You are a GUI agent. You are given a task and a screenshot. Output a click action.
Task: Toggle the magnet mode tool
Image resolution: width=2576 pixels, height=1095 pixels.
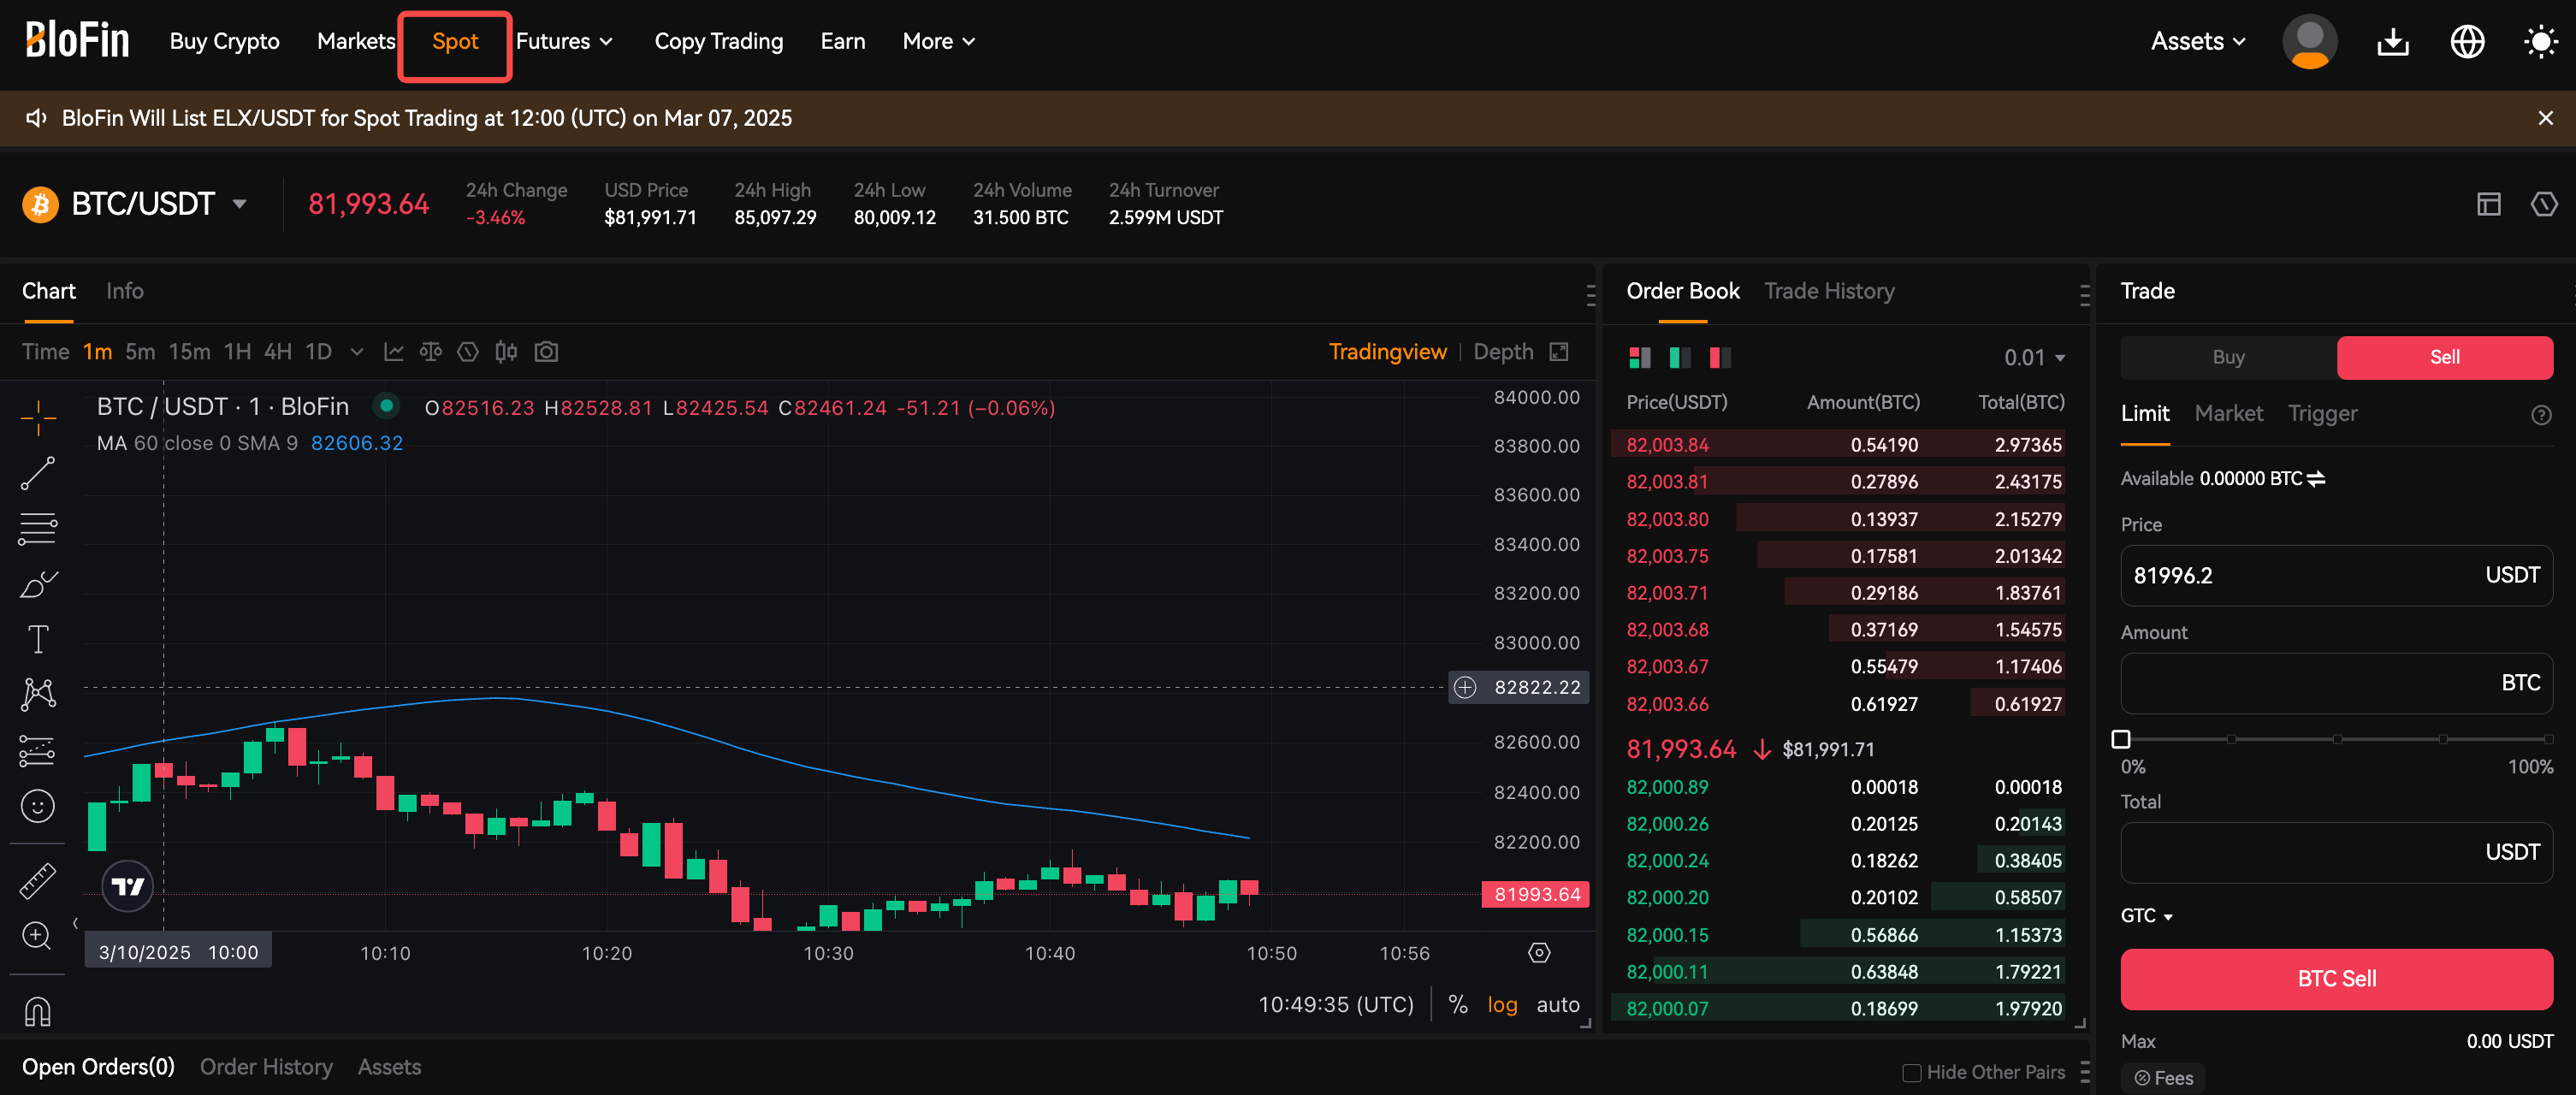(x=38, y=1012)
